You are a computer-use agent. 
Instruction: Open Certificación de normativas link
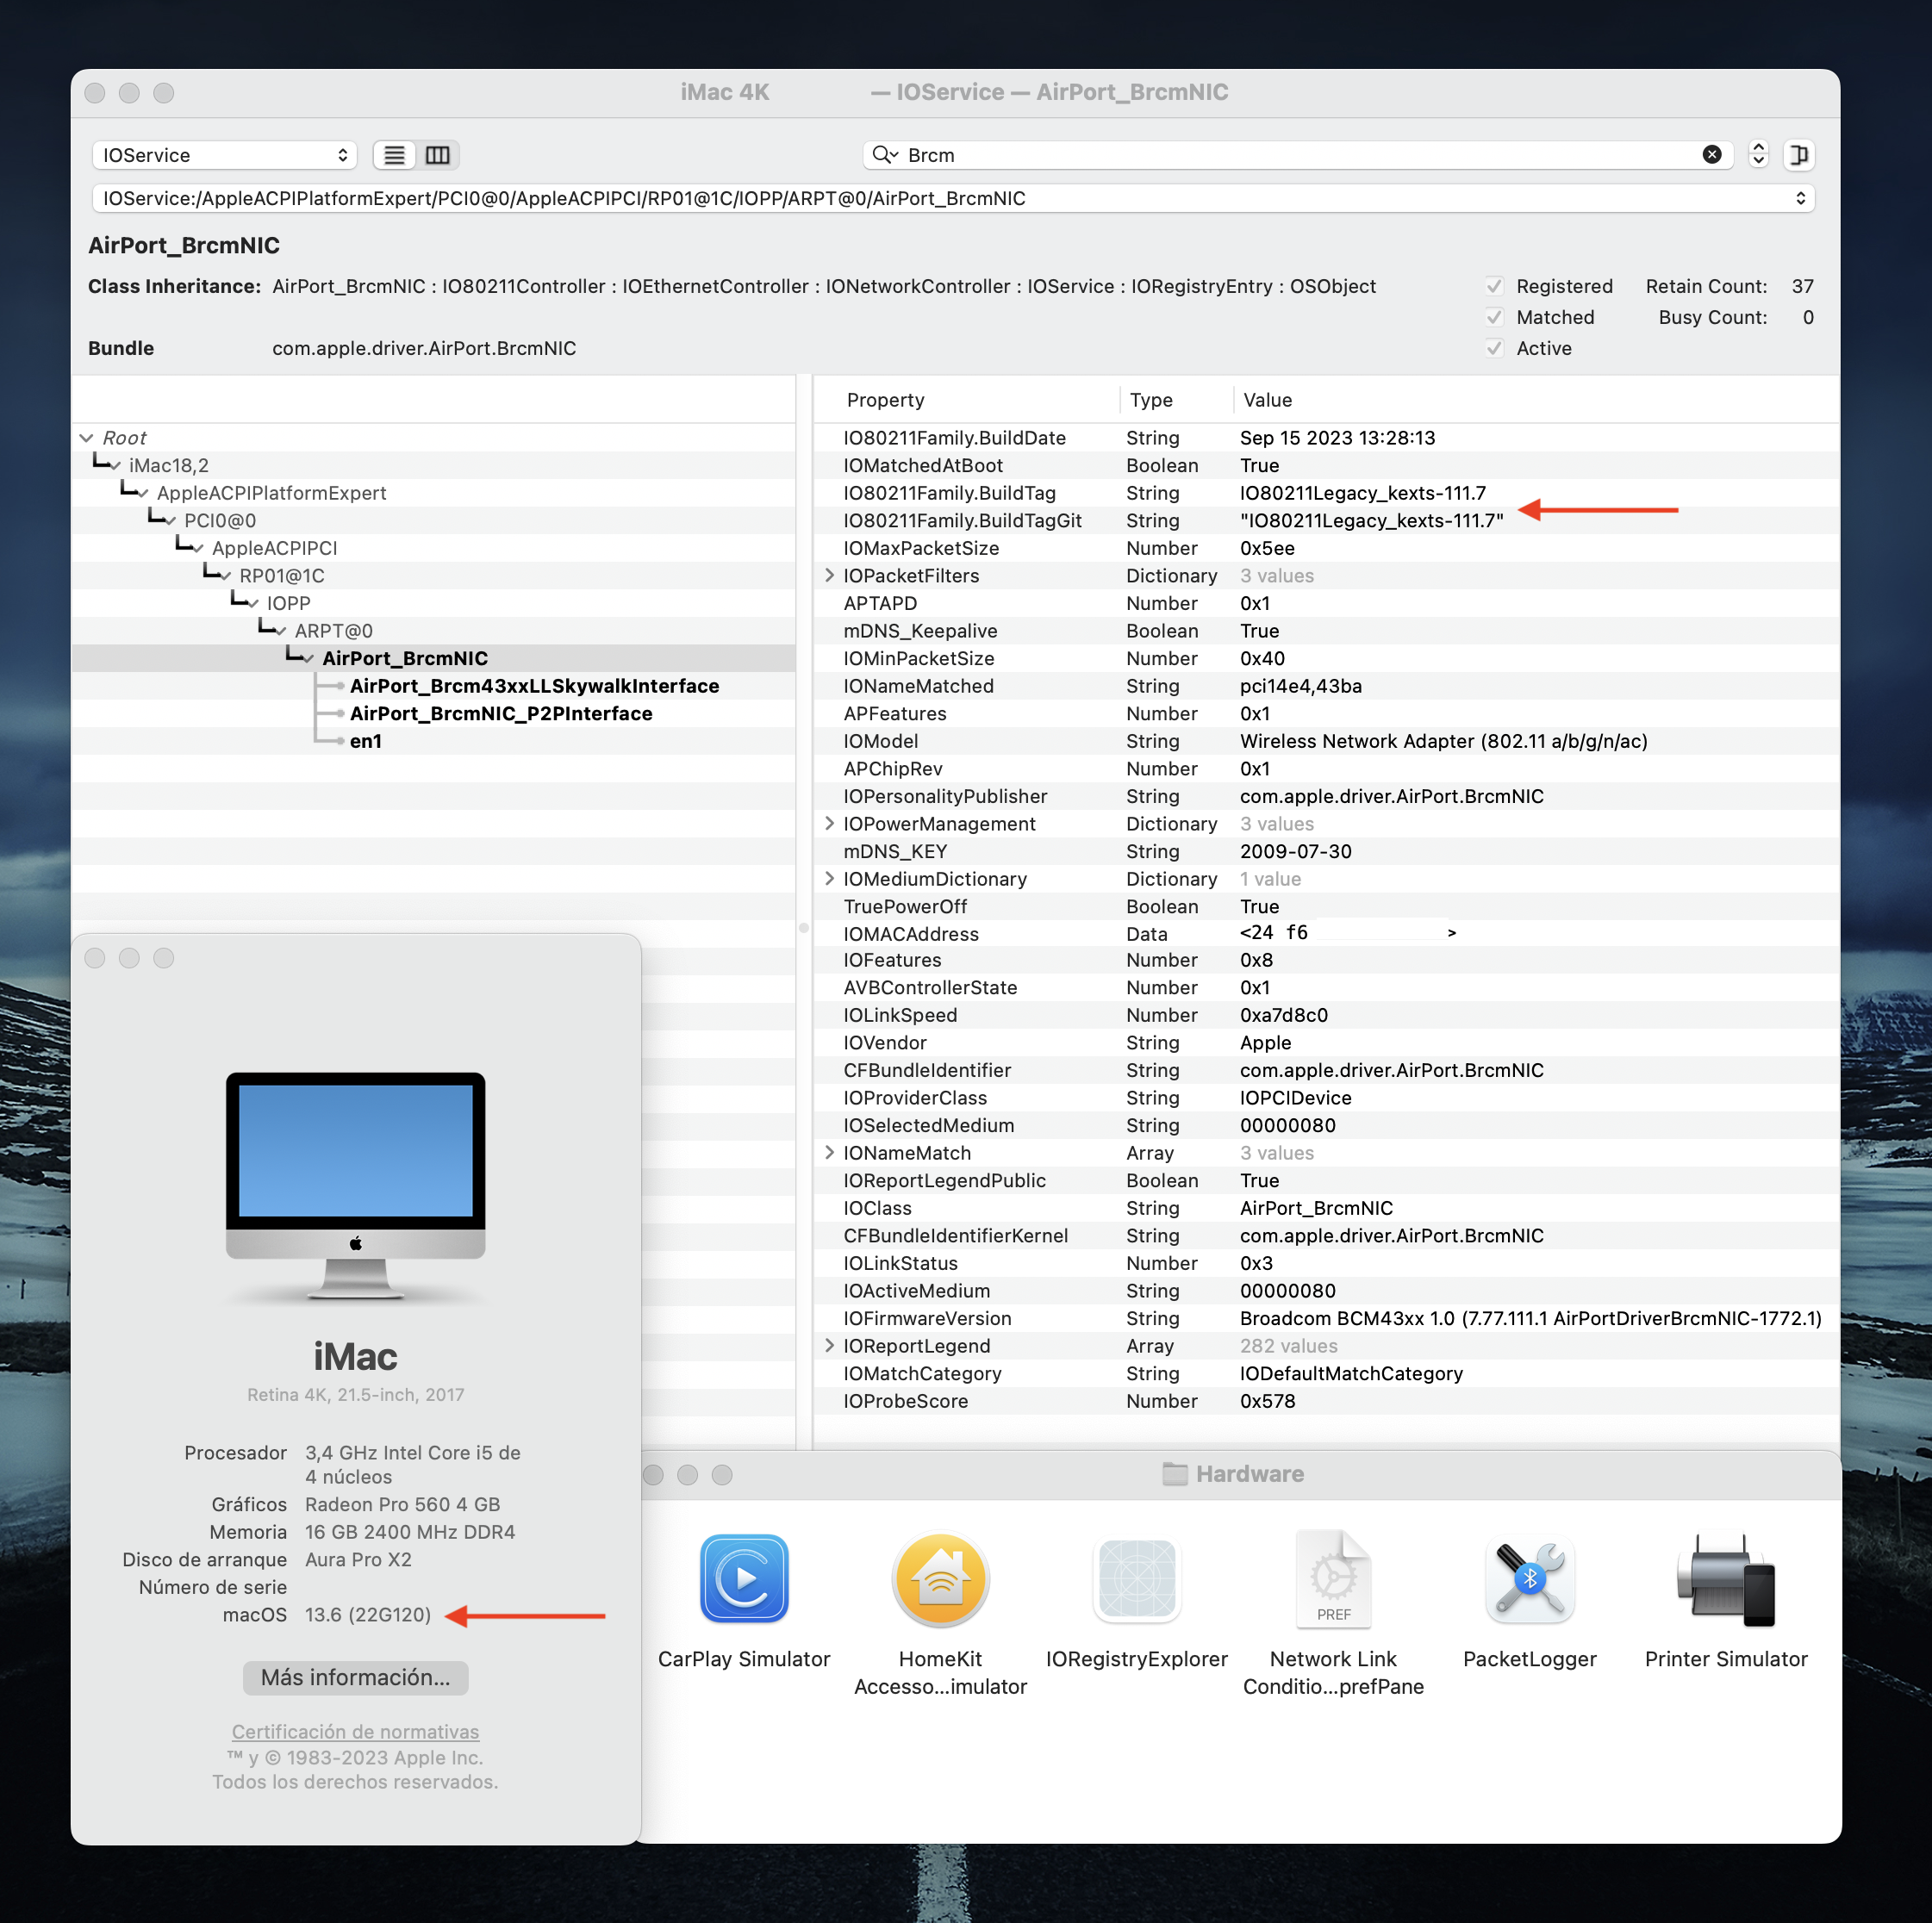[355, 1731]
